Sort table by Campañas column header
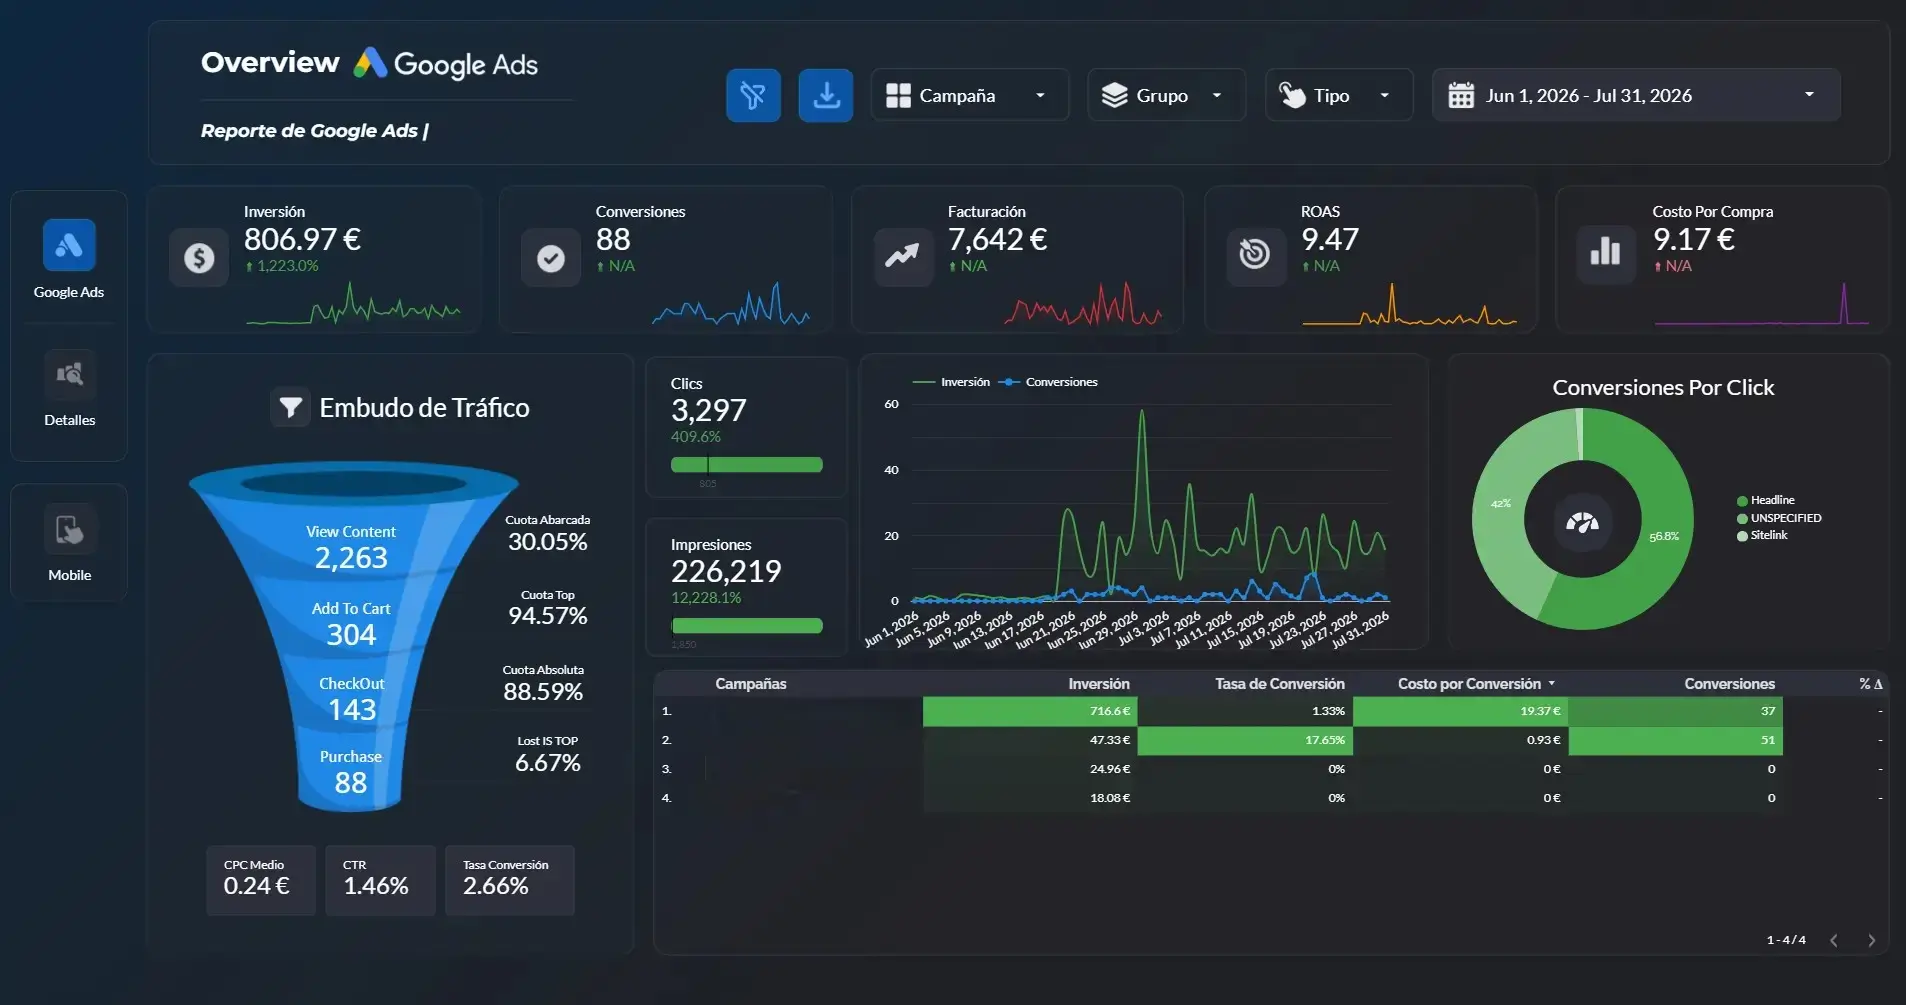 click(751, 684)
